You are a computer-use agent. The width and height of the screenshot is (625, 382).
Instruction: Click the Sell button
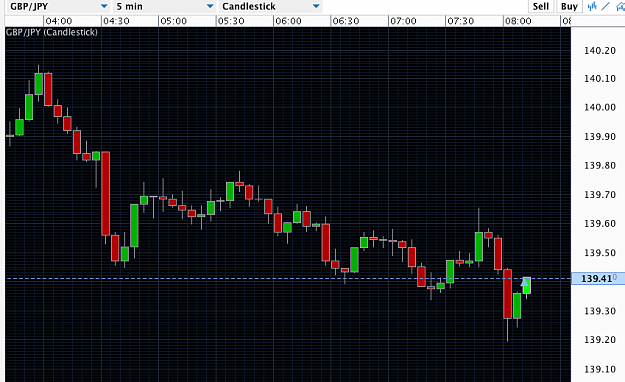pyautogui.click(x=541, y=6)
